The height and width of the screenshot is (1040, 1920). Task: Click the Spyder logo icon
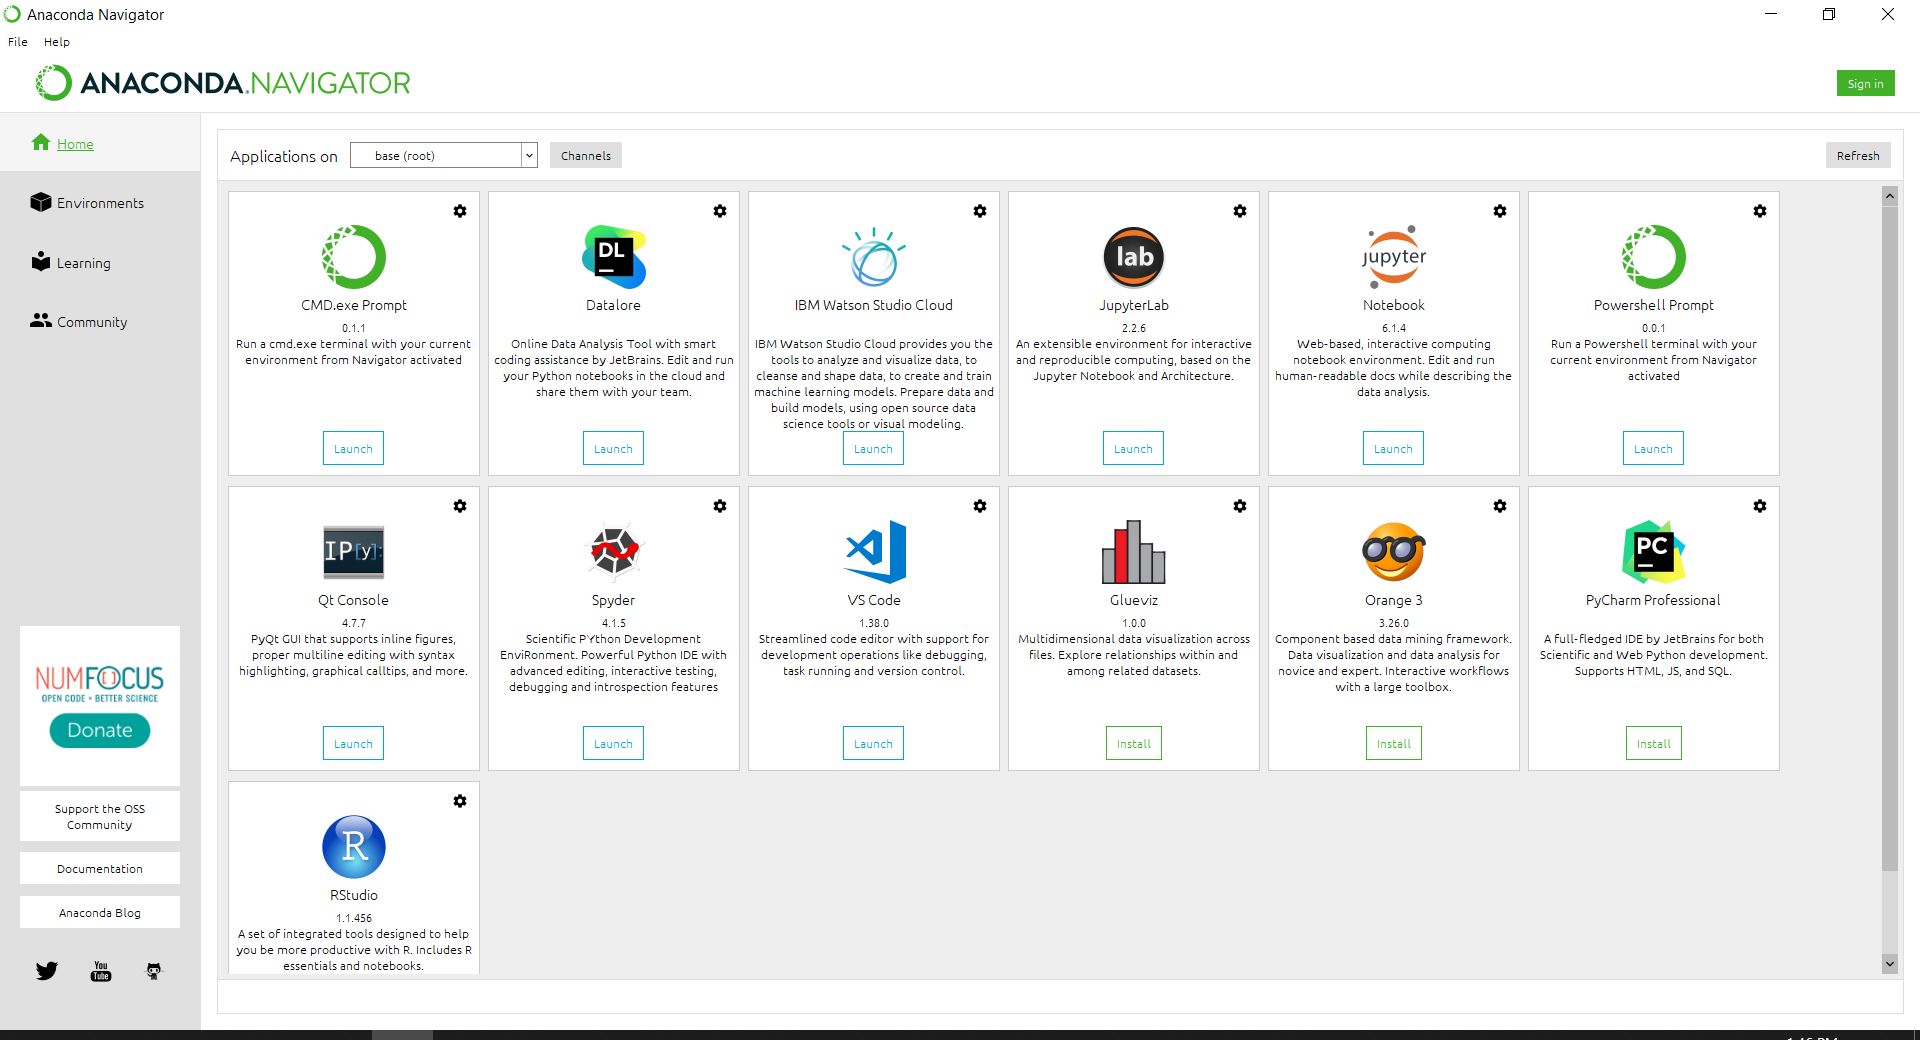point(614,552)
